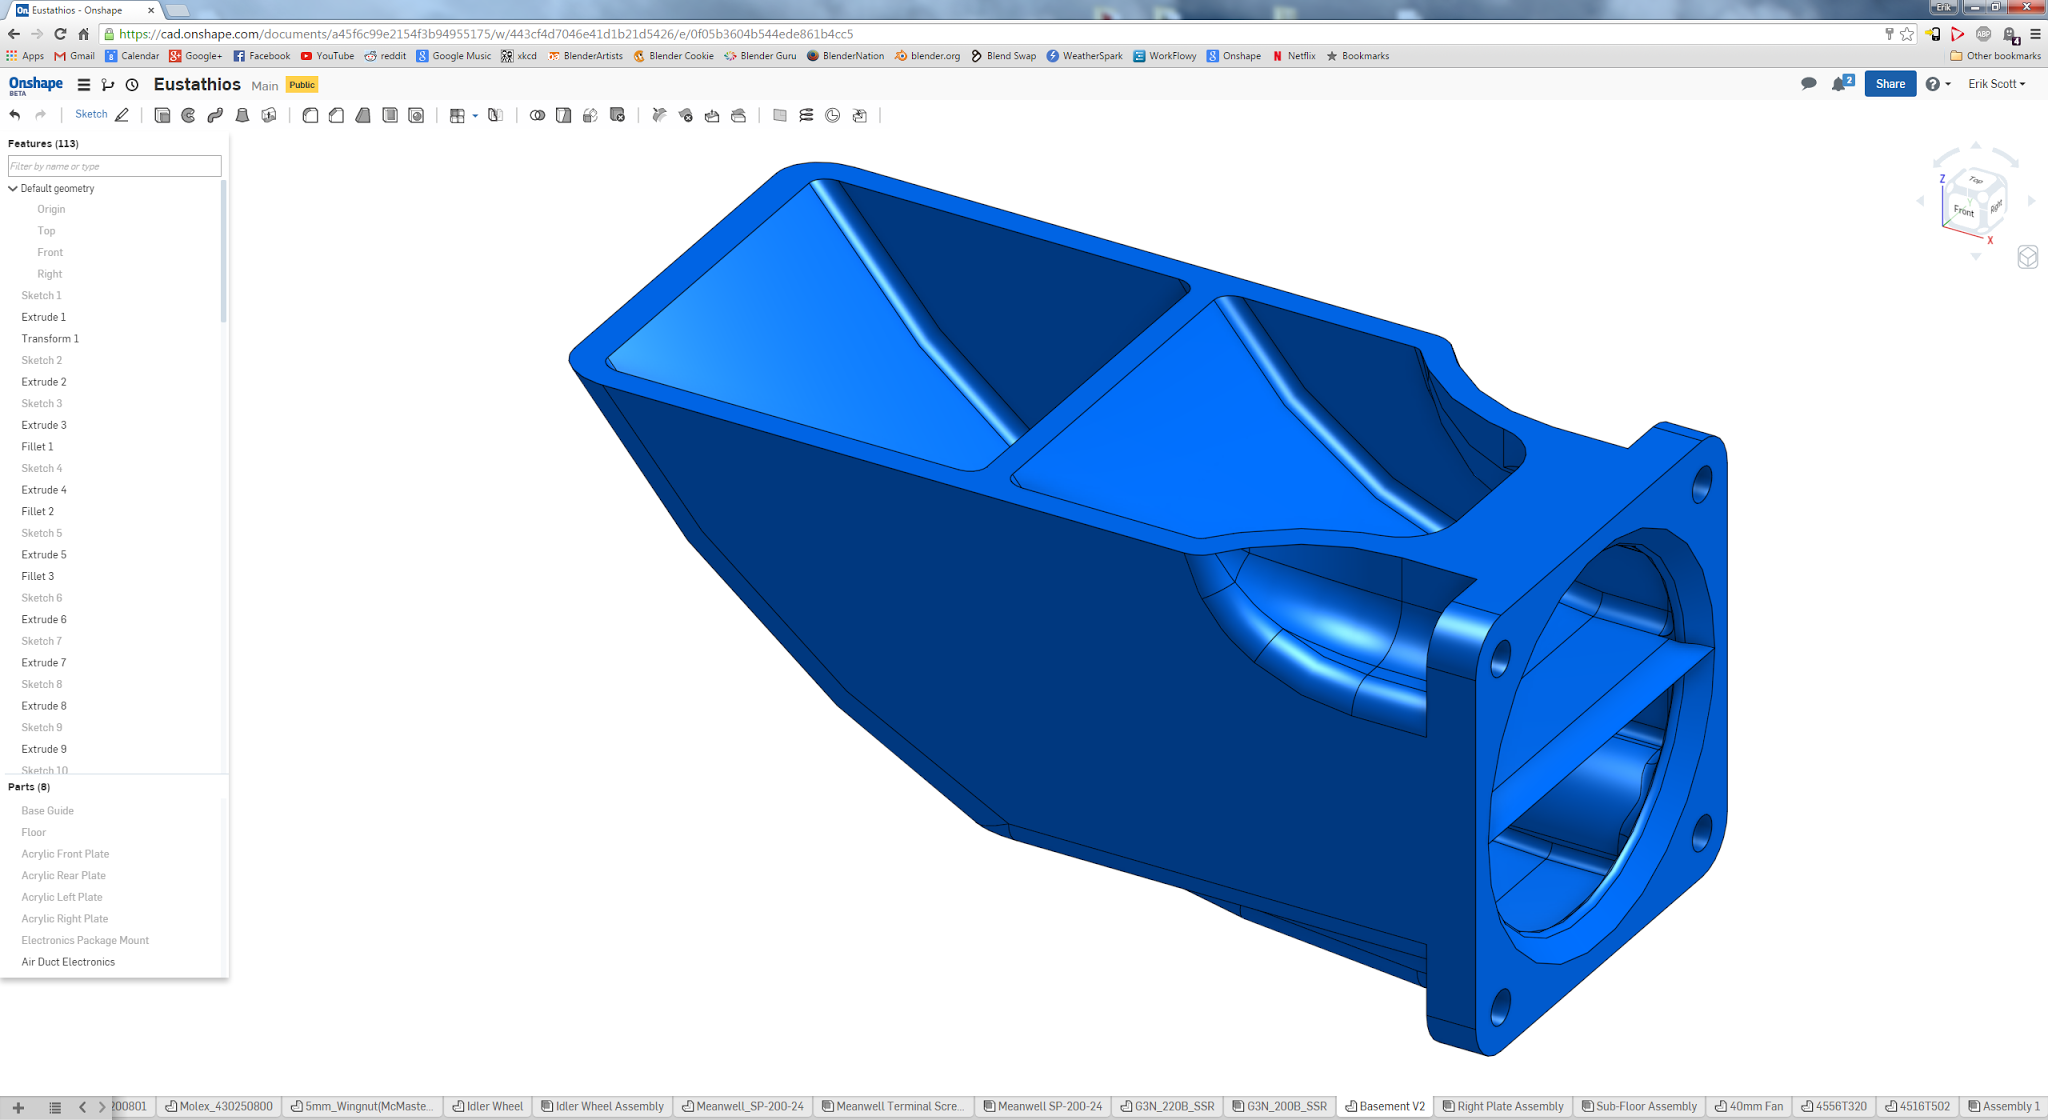Activate the Chamfer tool icon

337,116
